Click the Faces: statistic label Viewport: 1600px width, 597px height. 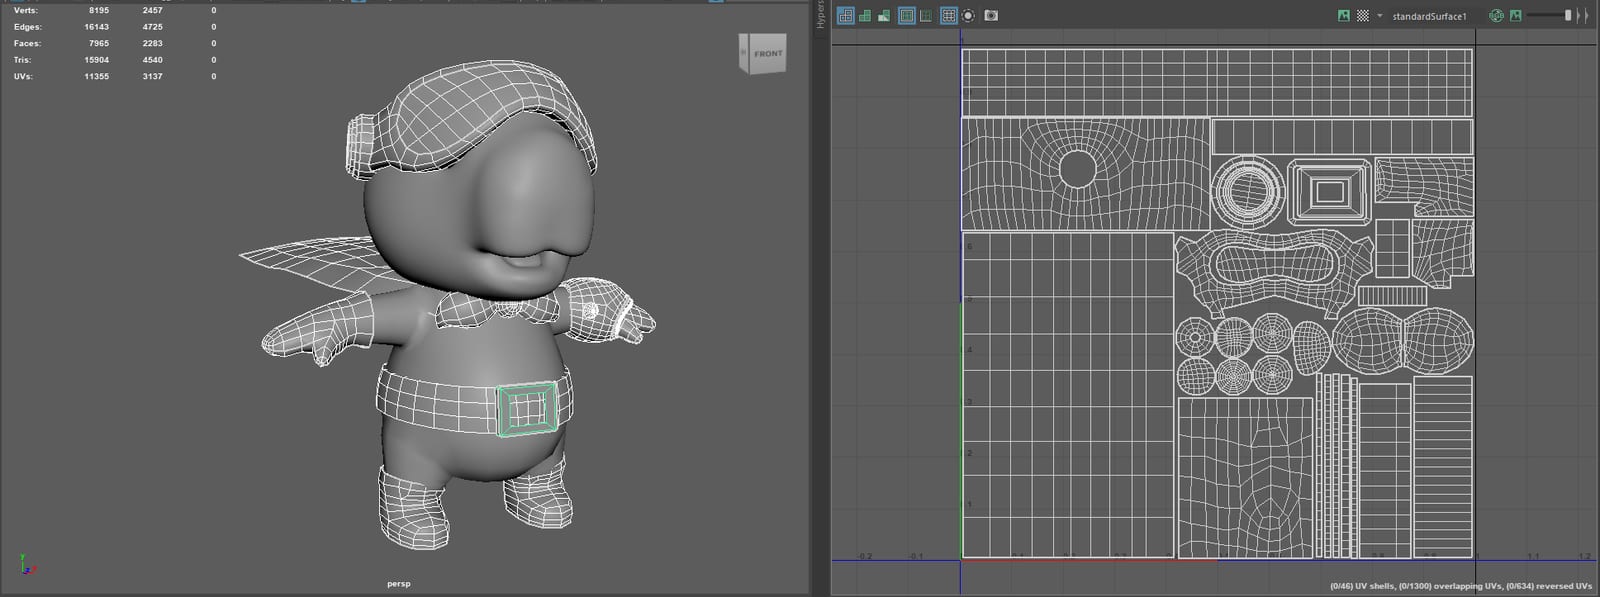click(x=27, y=43)
